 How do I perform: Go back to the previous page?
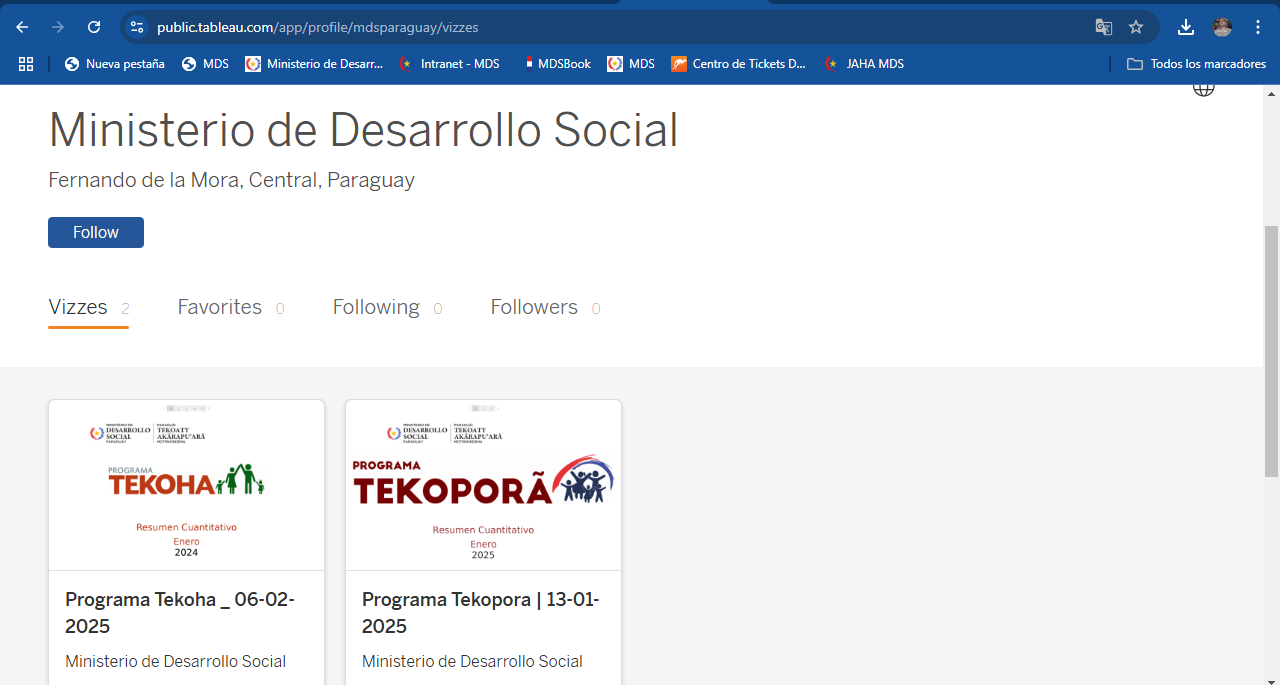(22, 27)
